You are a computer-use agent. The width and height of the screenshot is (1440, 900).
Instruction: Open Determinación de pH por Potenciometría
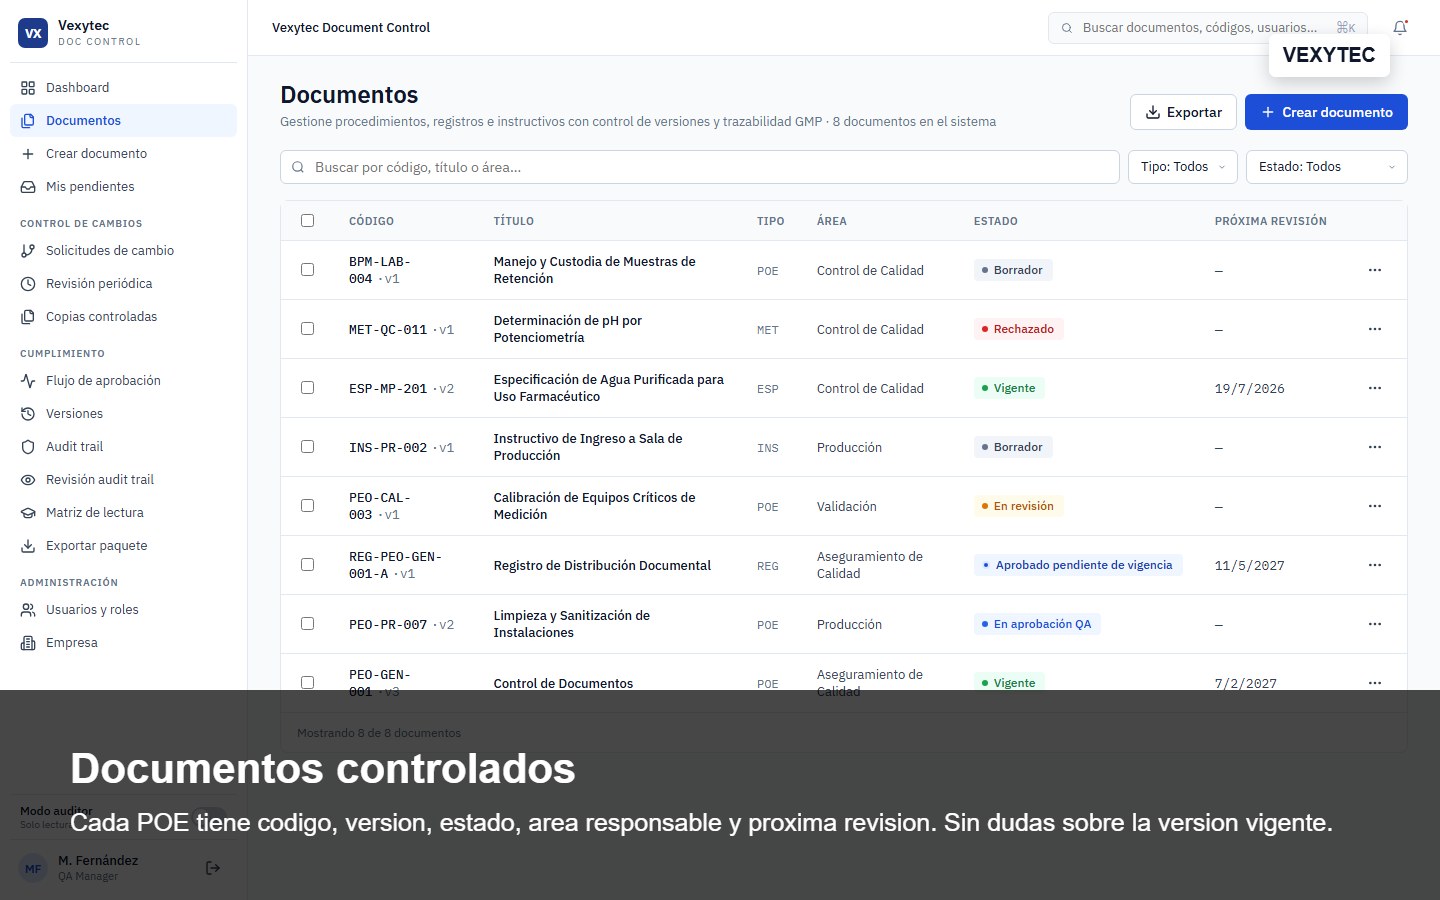568,329
